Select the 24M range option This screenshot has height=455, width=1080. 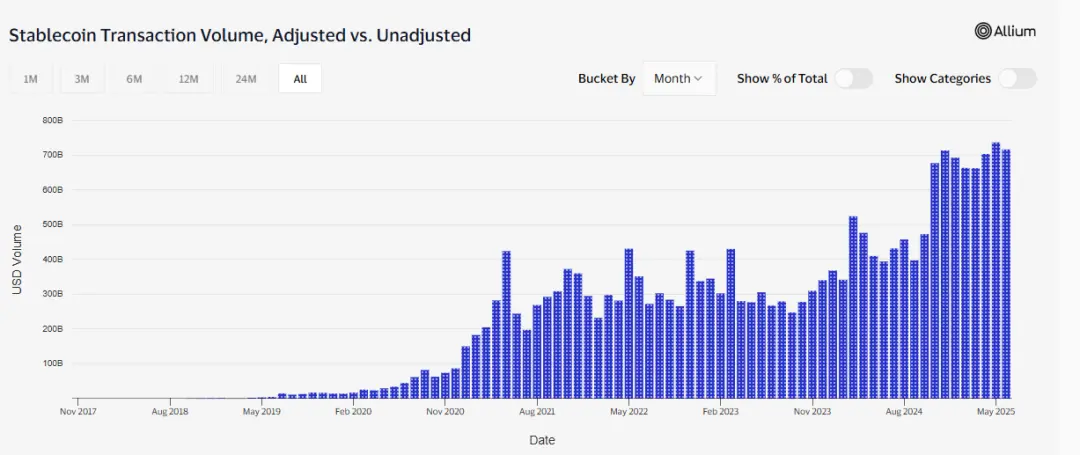coord(245,79)
